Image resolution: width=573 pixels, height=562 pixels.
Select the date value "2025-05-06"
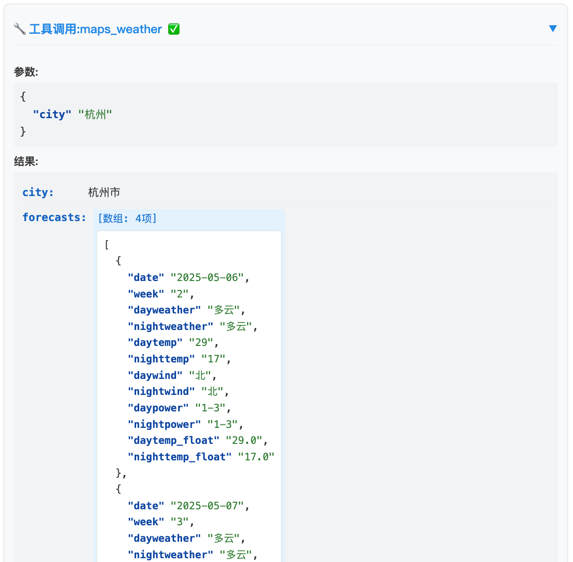coord(207,277)
